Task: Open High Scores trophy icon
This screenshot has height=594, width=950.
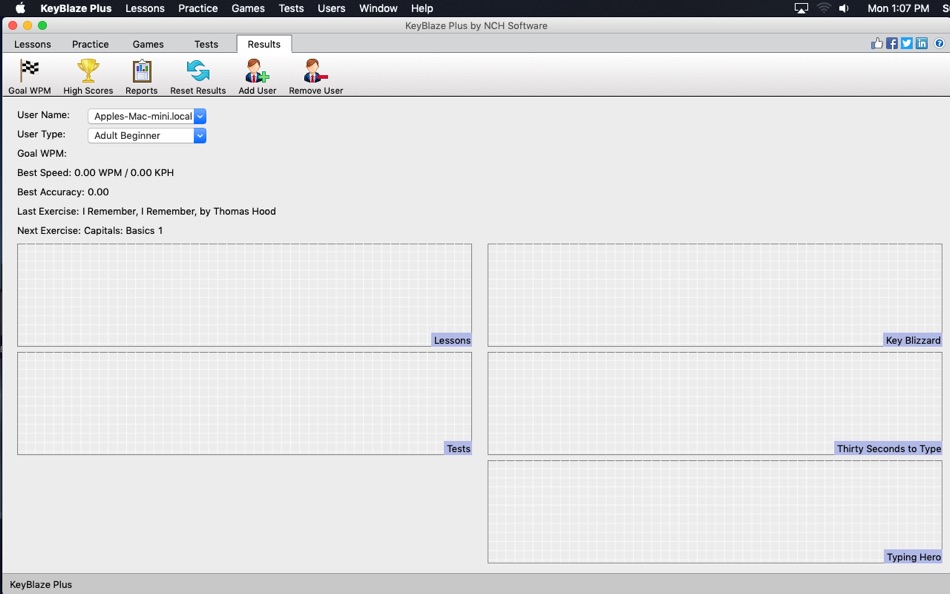Action: click(88, 76)
